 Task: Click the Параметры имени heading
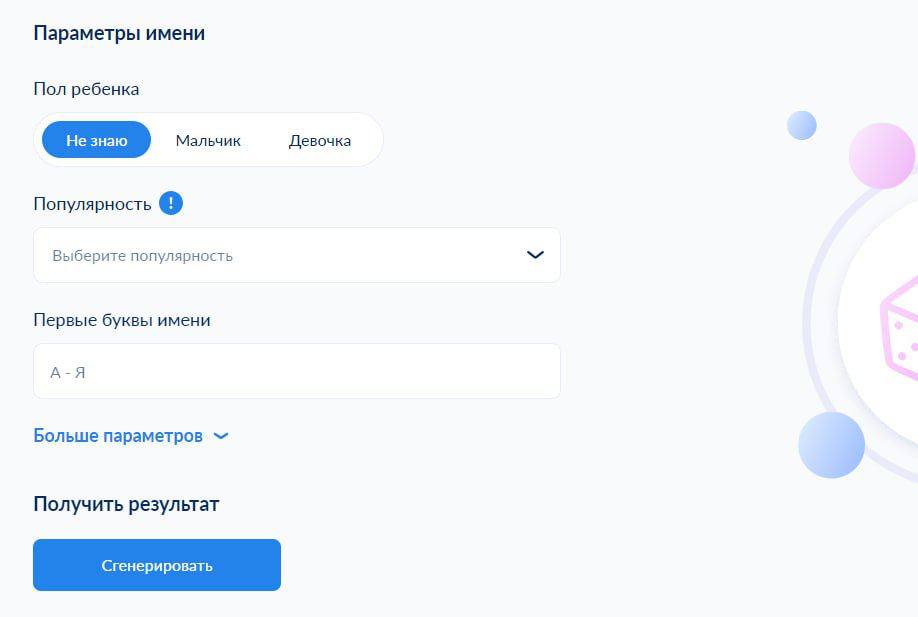tap(119, 33)
